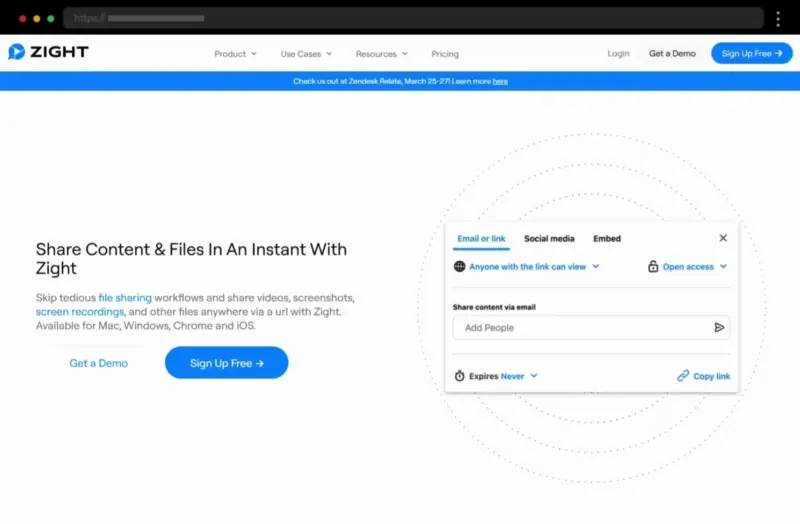Viewport: 800px width, 524px height.
Task: Click the stopwatch icon beside Expires
Action: click(x=459, y=376)
